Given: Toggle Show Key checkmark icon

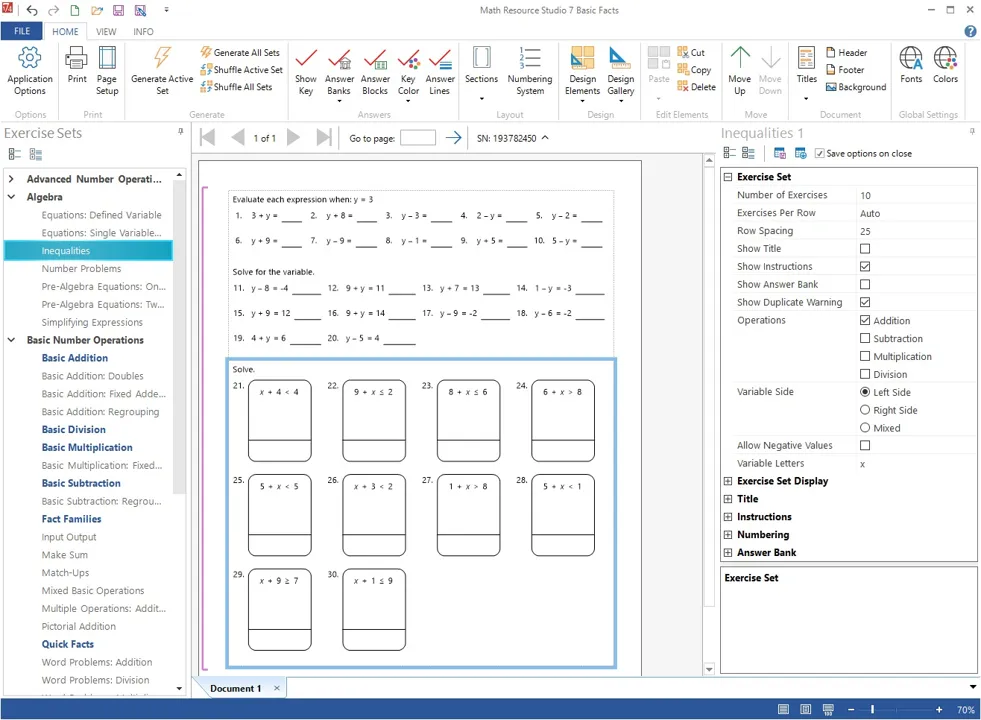Looking at the screenshot, I should click(x=306, y=58).
